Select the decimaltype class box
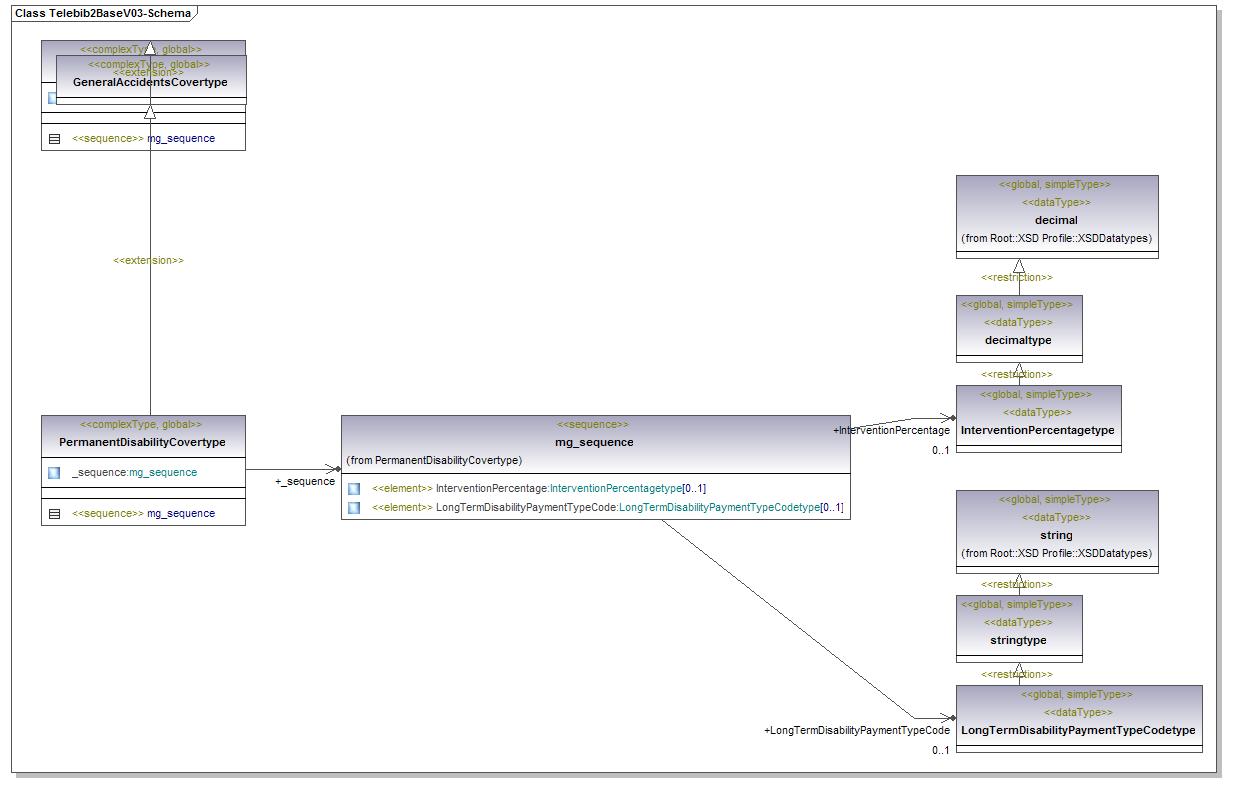The image size is (1243, 793). coord(1018,340)
